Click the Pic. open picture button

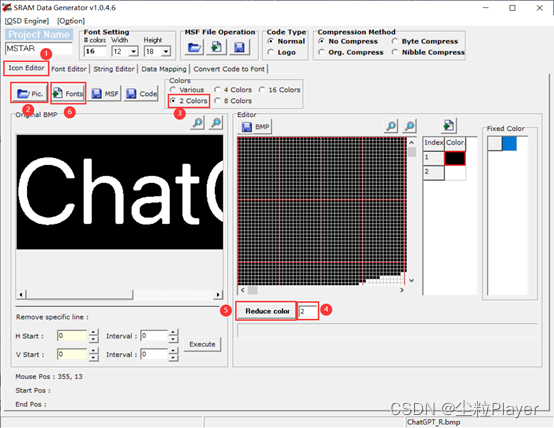pyautogui.click(x=30, y=93)
